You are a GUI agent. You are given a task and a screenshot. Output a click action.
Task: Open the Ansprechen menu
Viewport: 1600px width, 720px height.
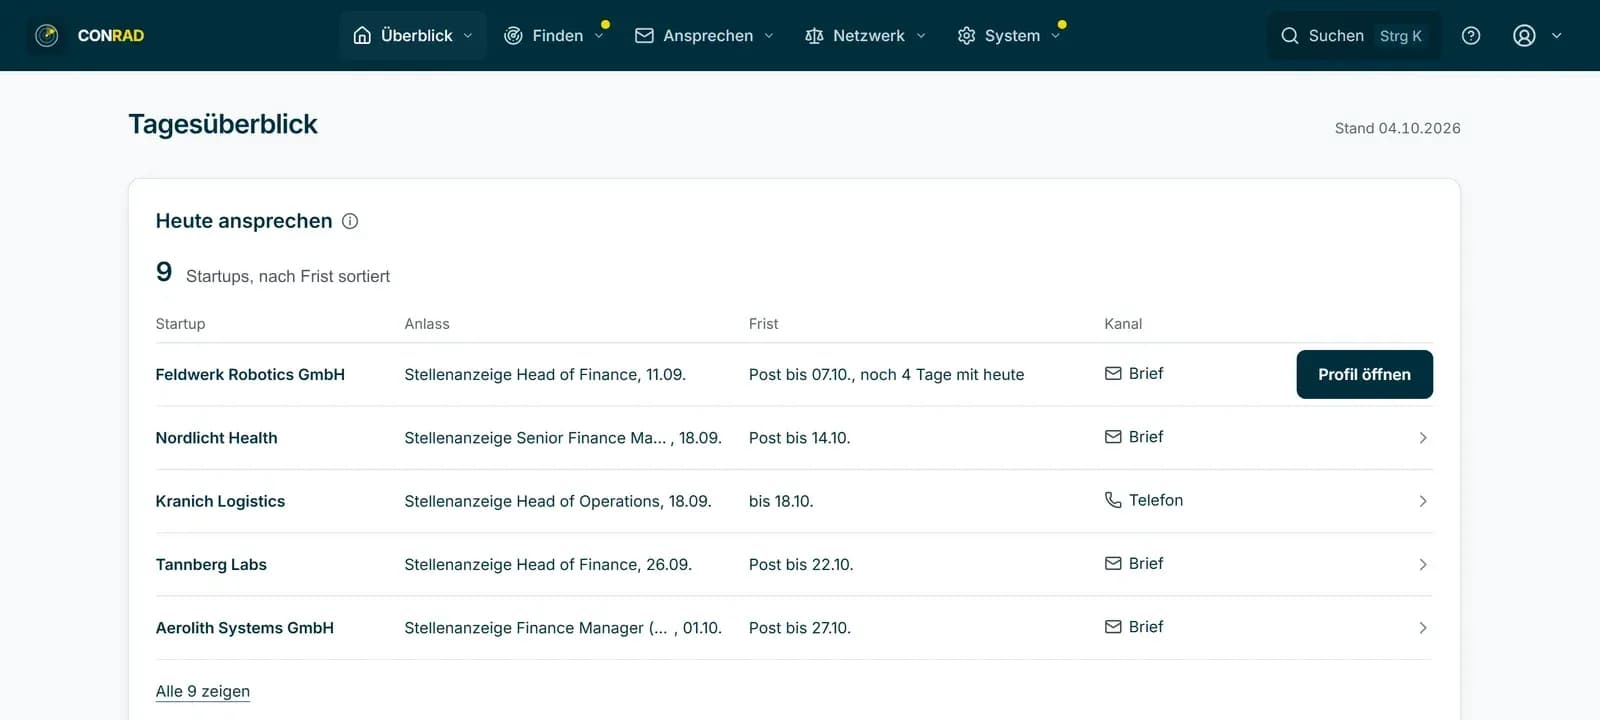point(704,35)
